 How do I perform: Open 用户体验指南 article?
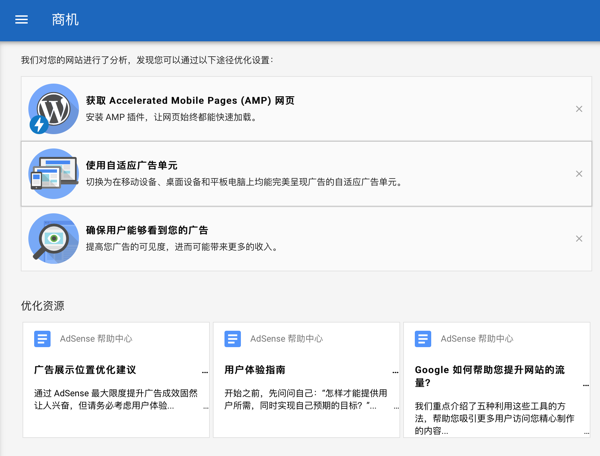pyautogui.click(x=255, y=370)
